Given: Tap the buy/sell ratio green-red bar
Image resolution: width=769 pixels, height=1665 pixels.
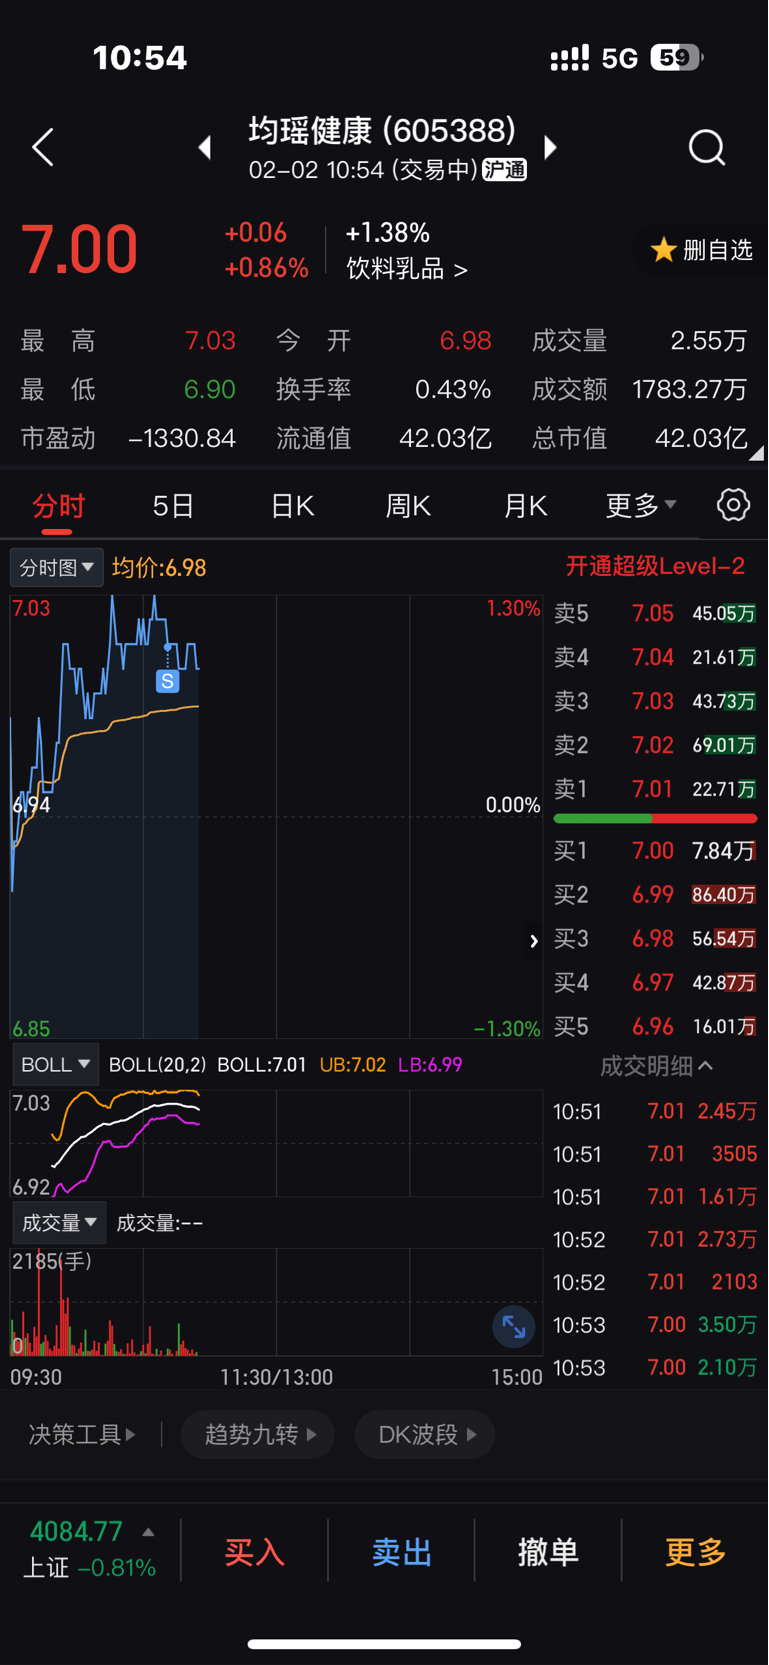Looking at the screenshot, I should click(656, 819).
